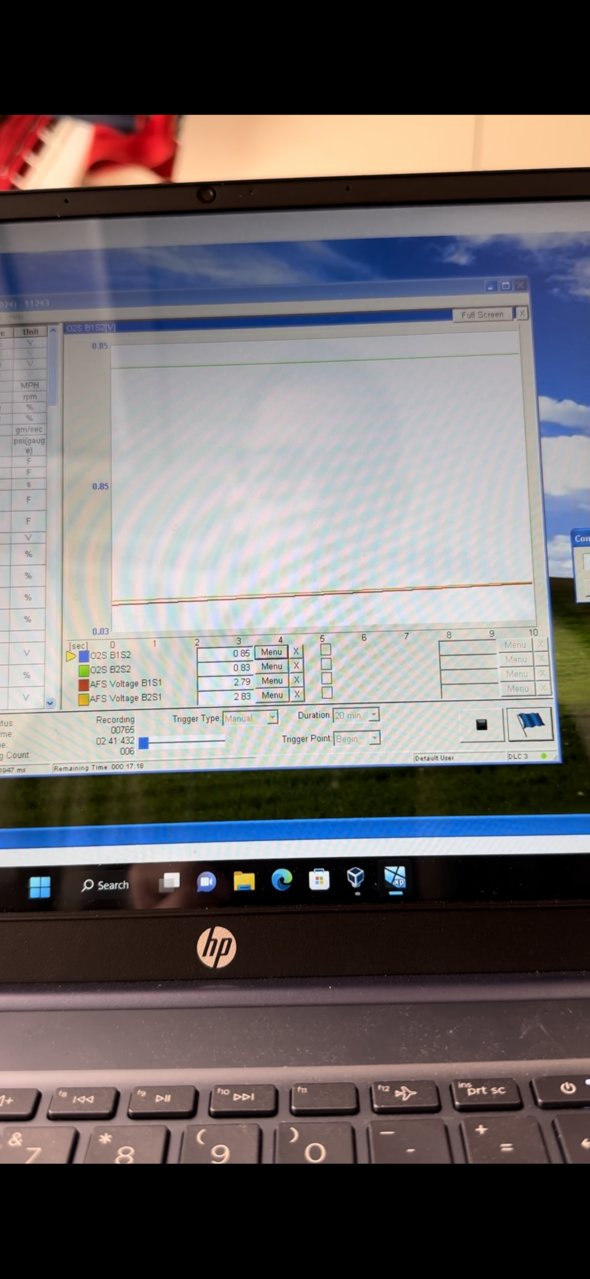Tick the checkbox beside AFS Voltage B1S1
Screen dimensions: 590x1279
tap(325, 679)
